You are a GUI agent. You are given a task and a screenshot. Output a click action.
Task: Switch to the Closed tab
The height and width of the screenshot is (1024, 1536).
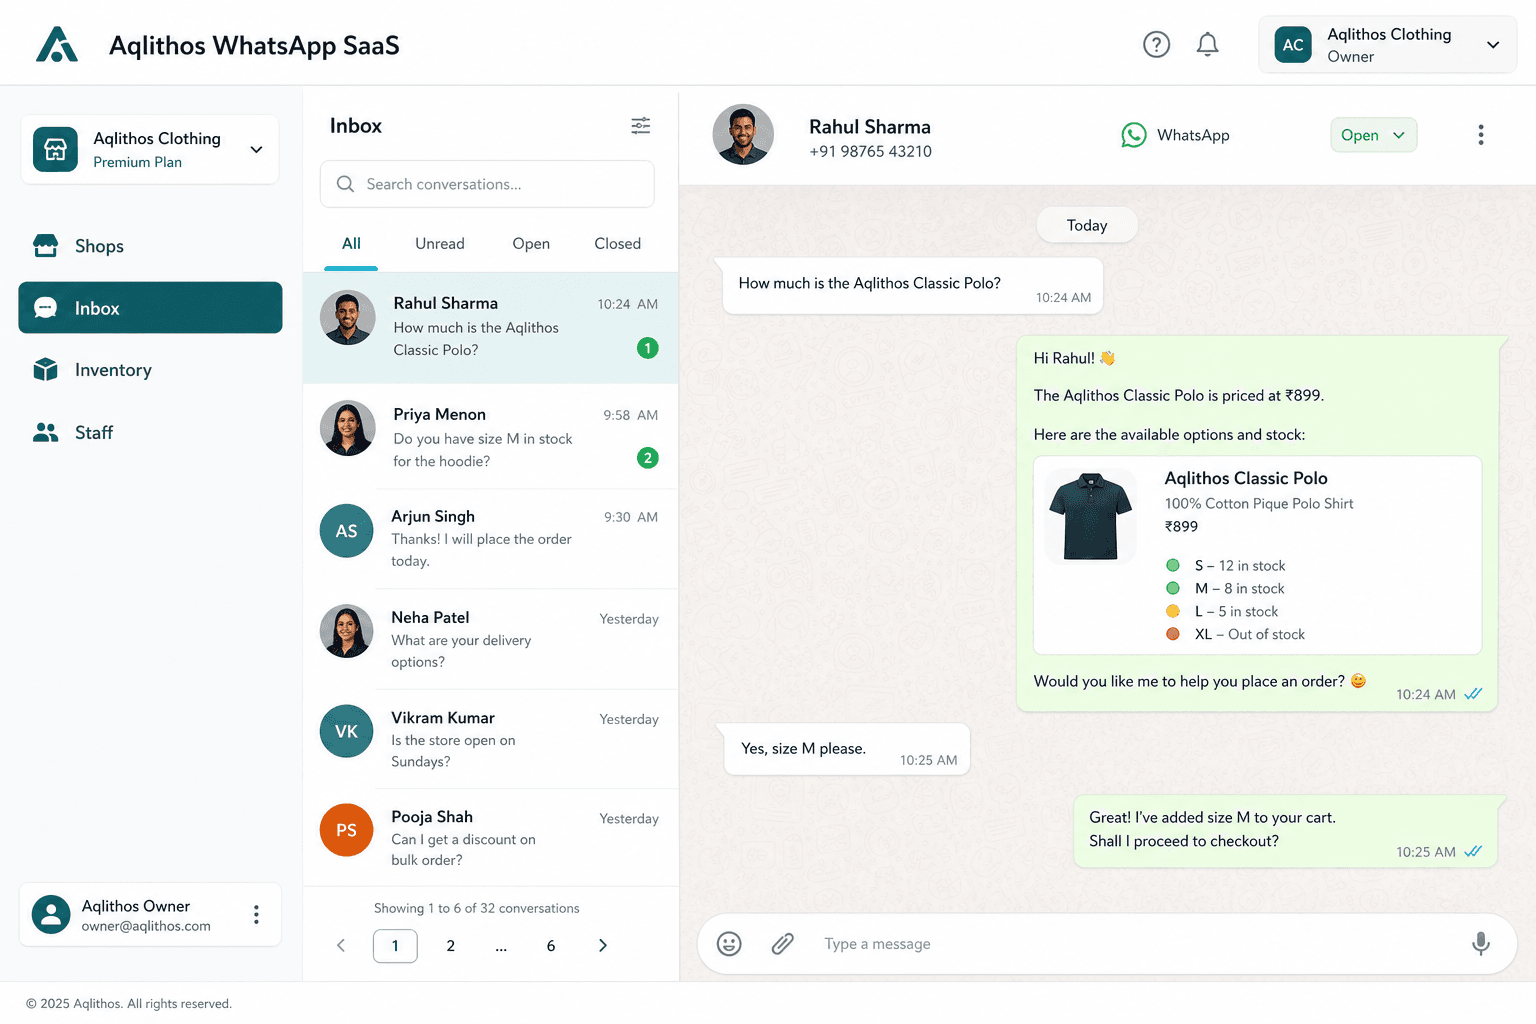pos(617,244)
